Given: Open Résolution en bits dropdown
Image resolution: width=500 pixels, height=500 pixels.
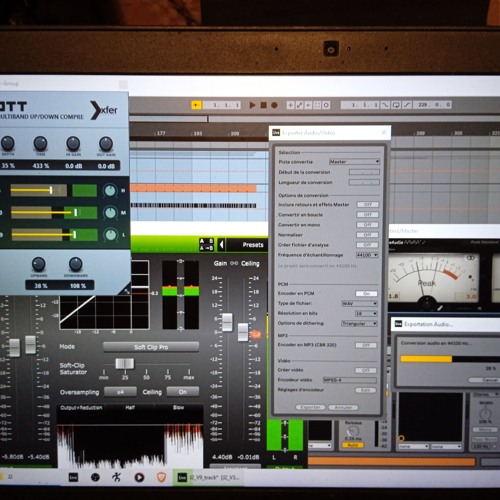Looking at the screenshot, I should tap(366, 314).
